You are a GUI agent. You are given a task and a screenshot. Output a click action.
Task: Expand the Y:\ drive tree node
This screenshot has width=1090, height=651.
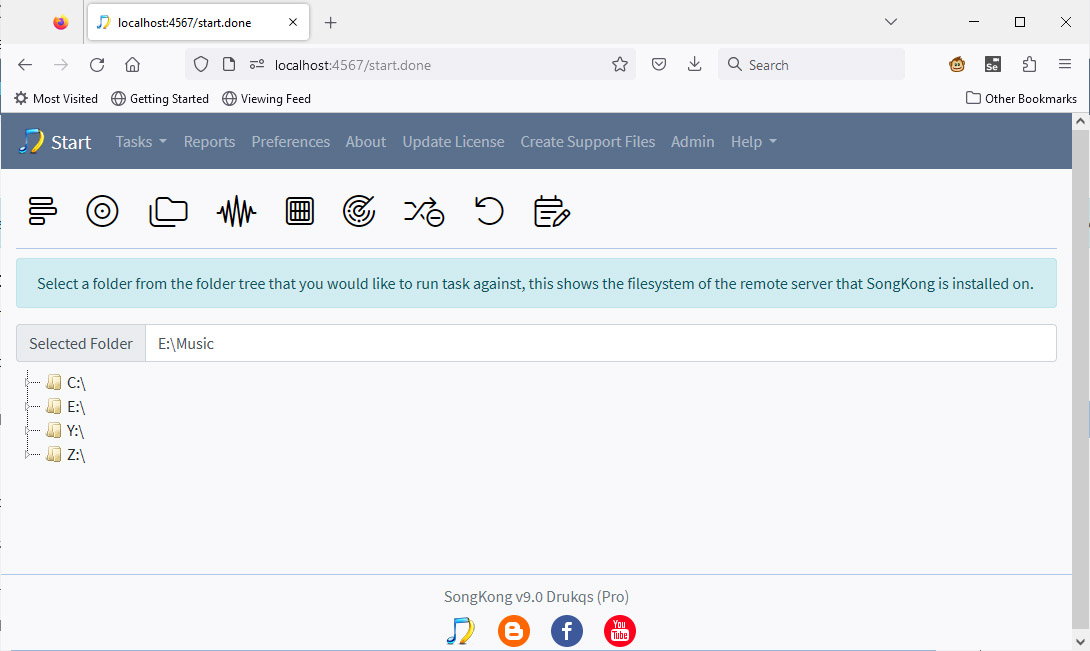(28, 431)
